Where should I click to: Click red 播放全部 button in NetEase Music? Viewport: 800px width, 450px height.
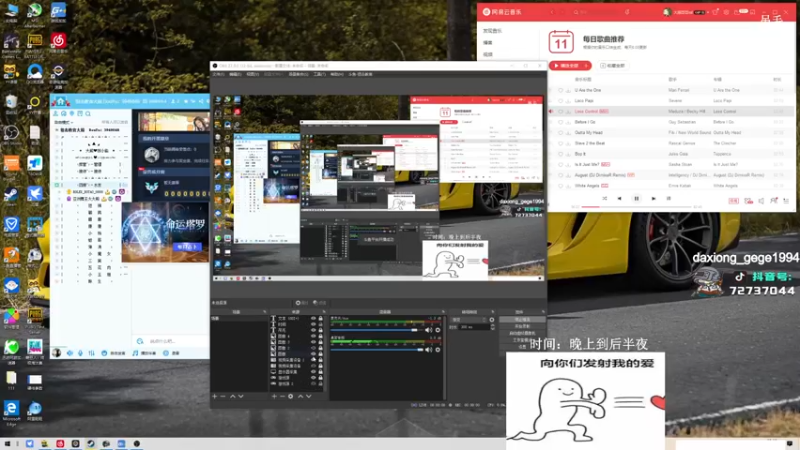coord(570,66)
